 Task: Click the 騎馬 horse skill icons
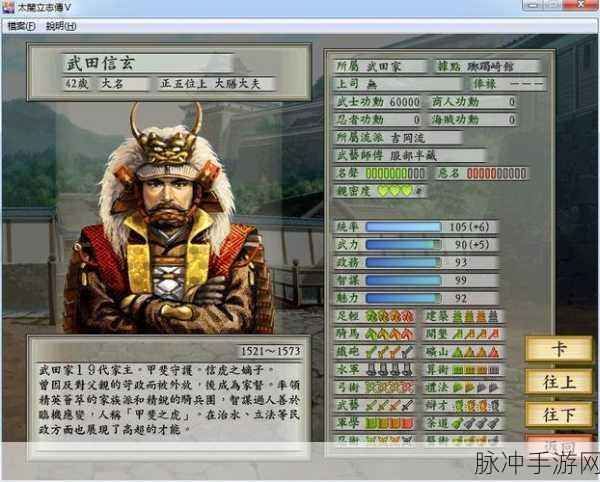click(x=390, y=334)
